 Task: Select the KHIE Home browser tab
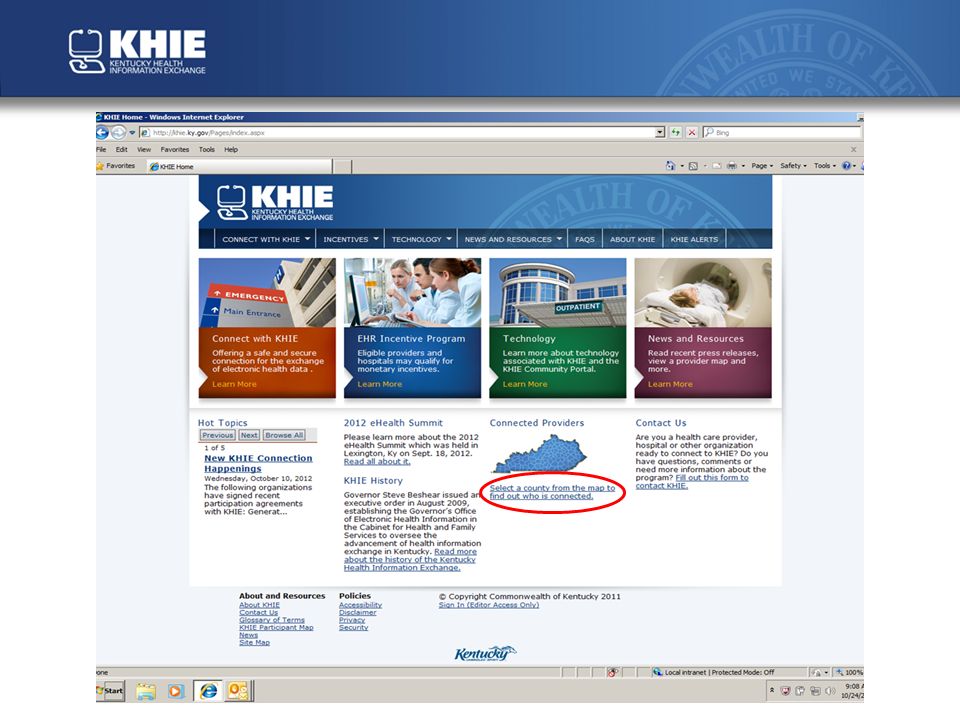pos(239,167)
